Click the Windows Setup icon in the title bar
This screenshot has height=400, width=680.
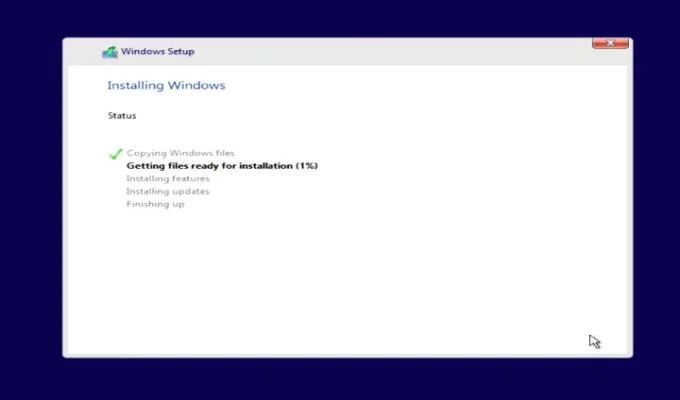(110, 52)
